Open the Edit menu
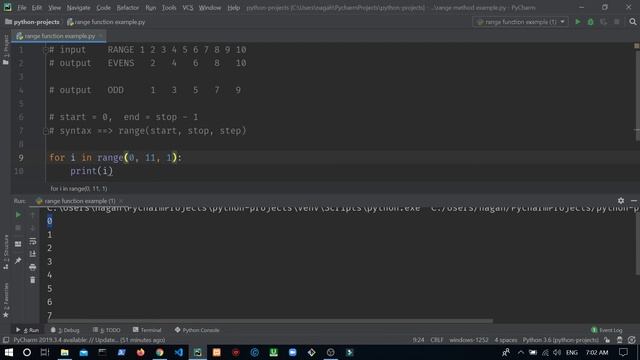The image size is (640, 360). click(x=37, y=8)
